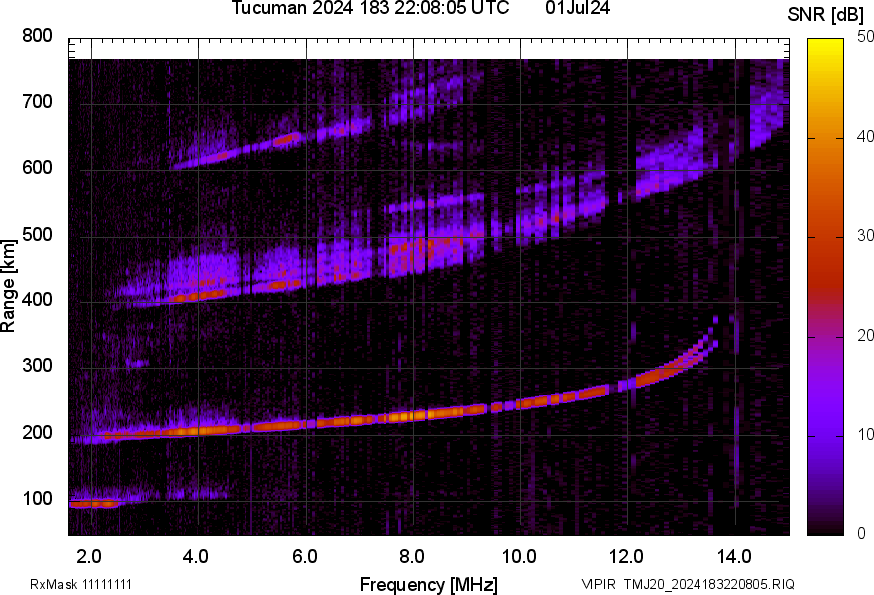Click the colorbar tick label '40'
Screen dimensions: 874x595
[x=865, y=137]
